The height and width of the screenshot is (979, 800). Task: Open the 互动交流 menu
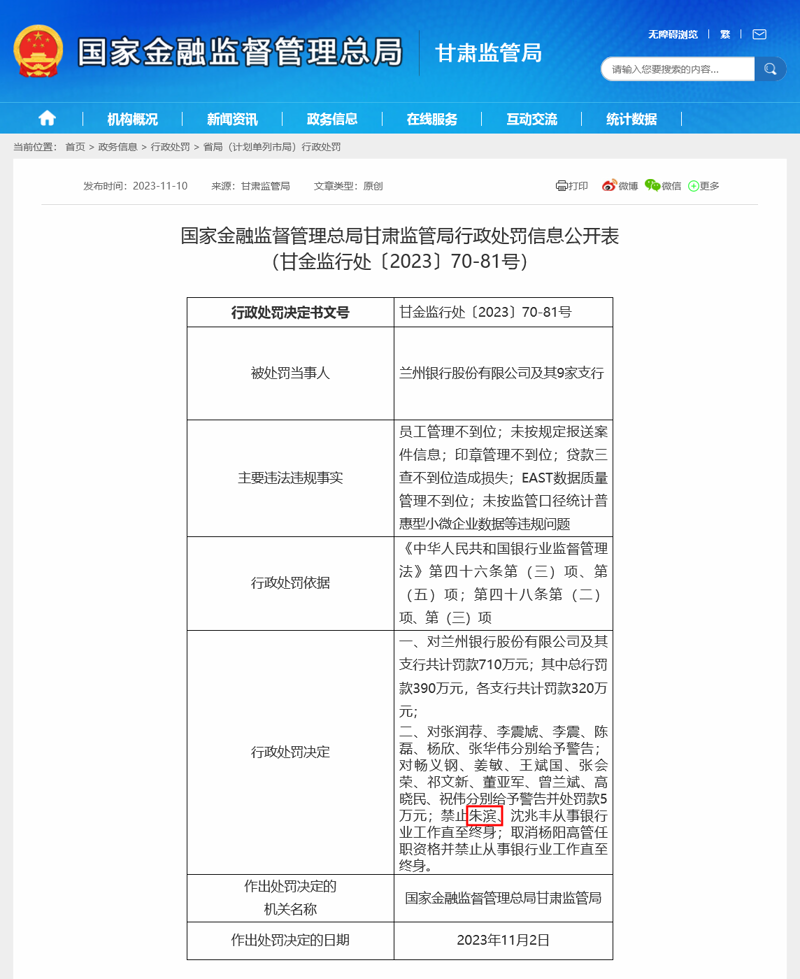tap(532, 119)
